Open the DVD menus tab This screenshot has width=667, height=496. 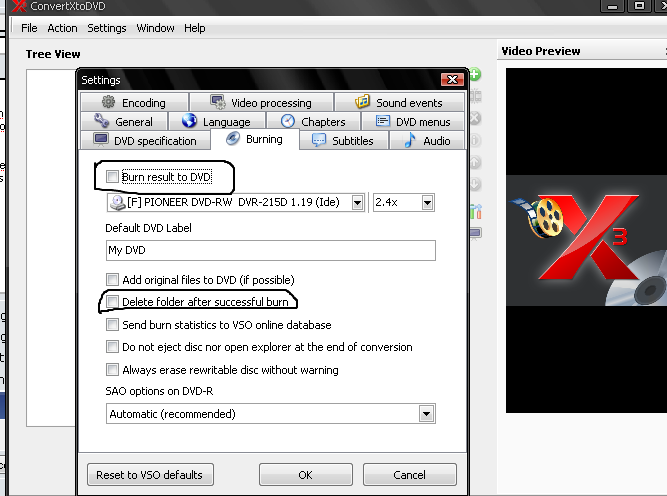pos(413,121)
